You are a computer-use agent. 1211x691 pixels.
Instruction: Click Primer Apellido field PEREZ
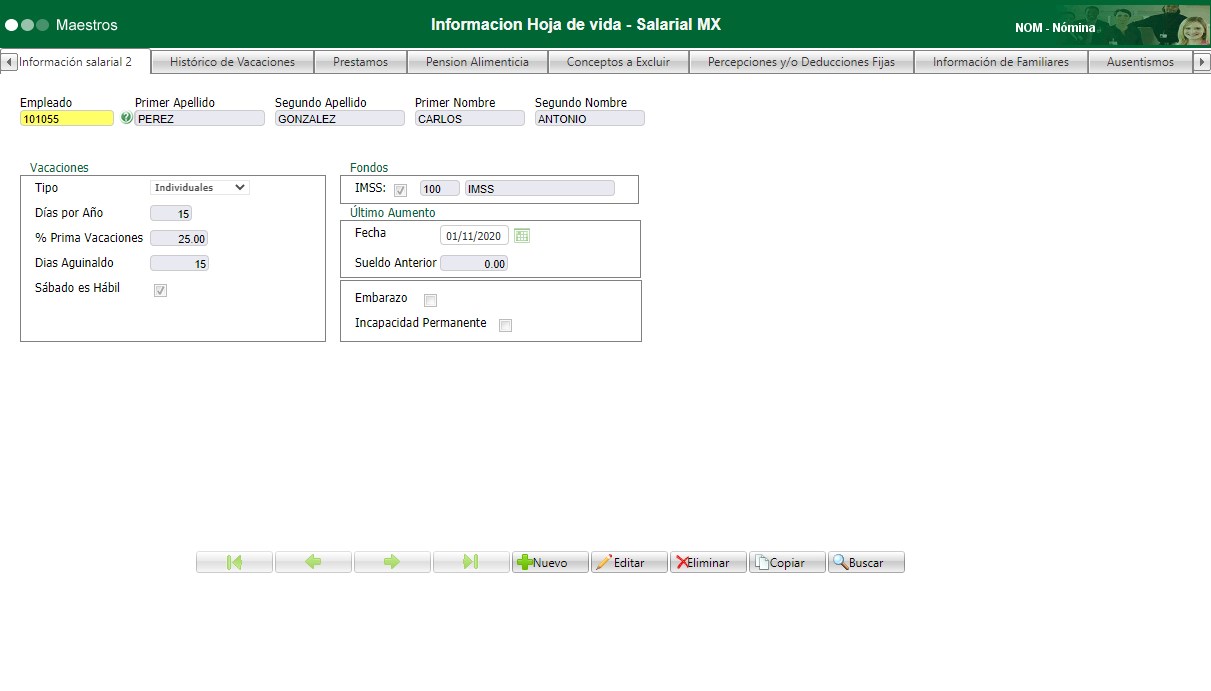pos(200,118)
